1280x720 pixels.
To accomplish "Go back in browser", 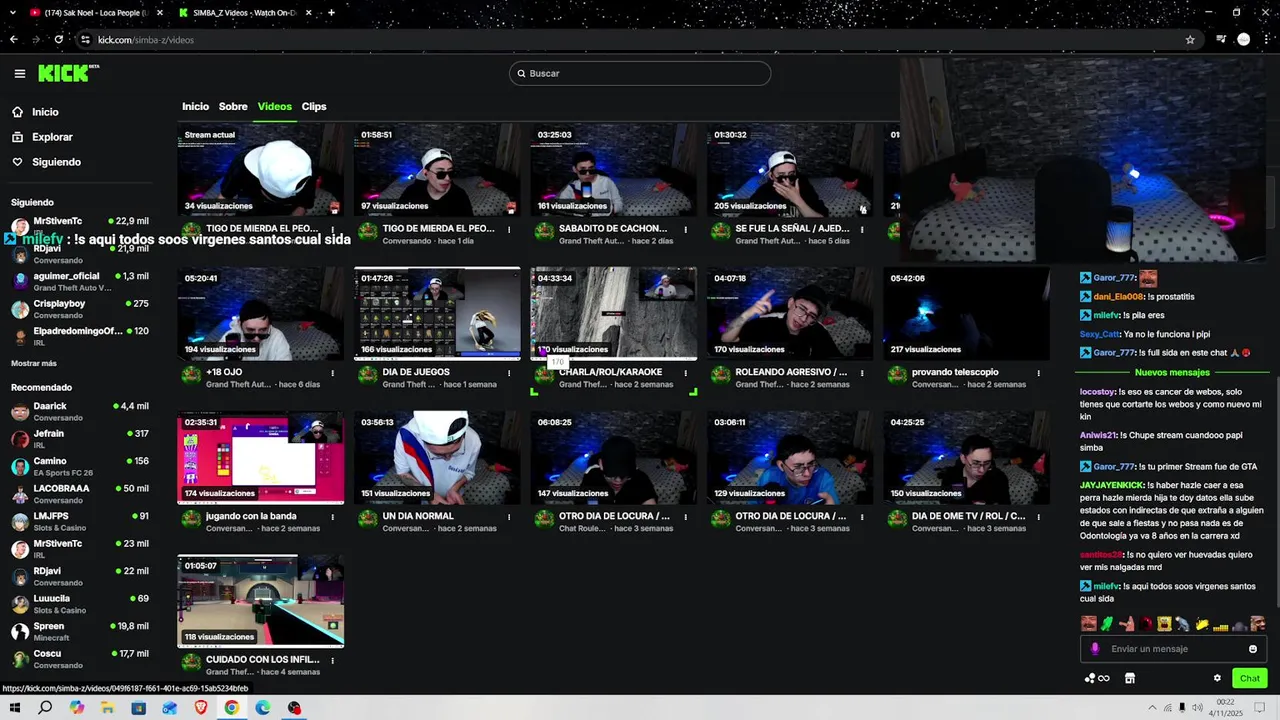I will point(13,40).
